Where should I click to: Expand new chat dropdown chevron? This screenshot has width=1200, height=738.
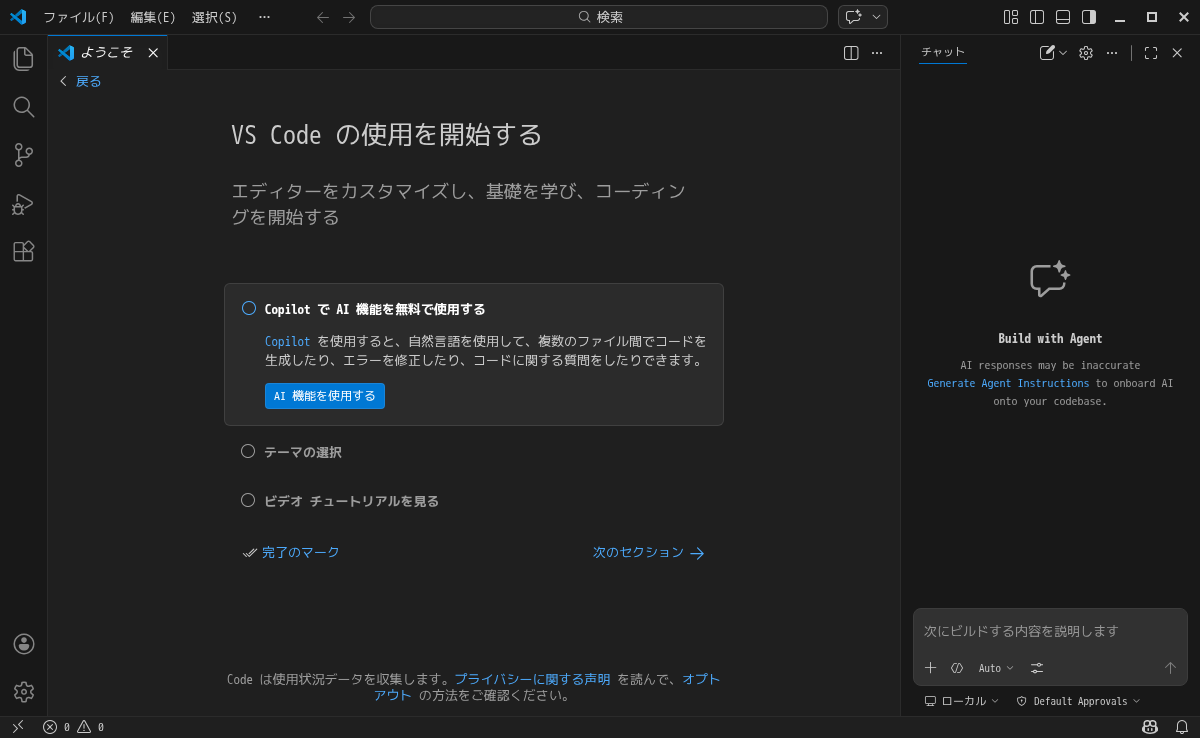tap(1063, 53)
